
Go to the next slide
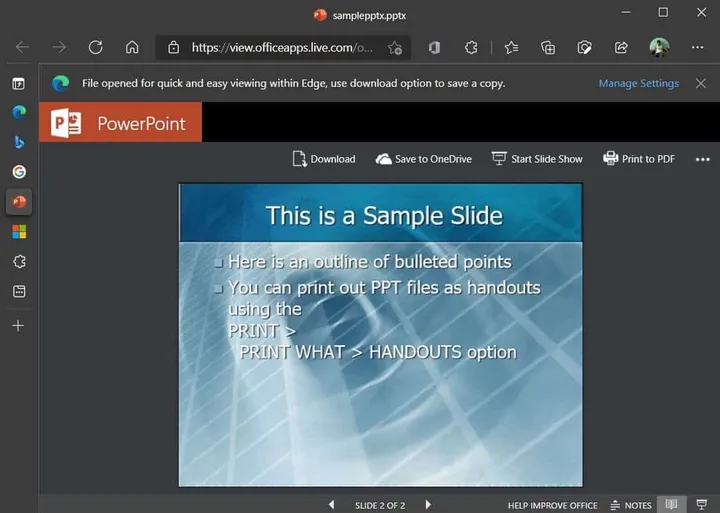point(428,505)
